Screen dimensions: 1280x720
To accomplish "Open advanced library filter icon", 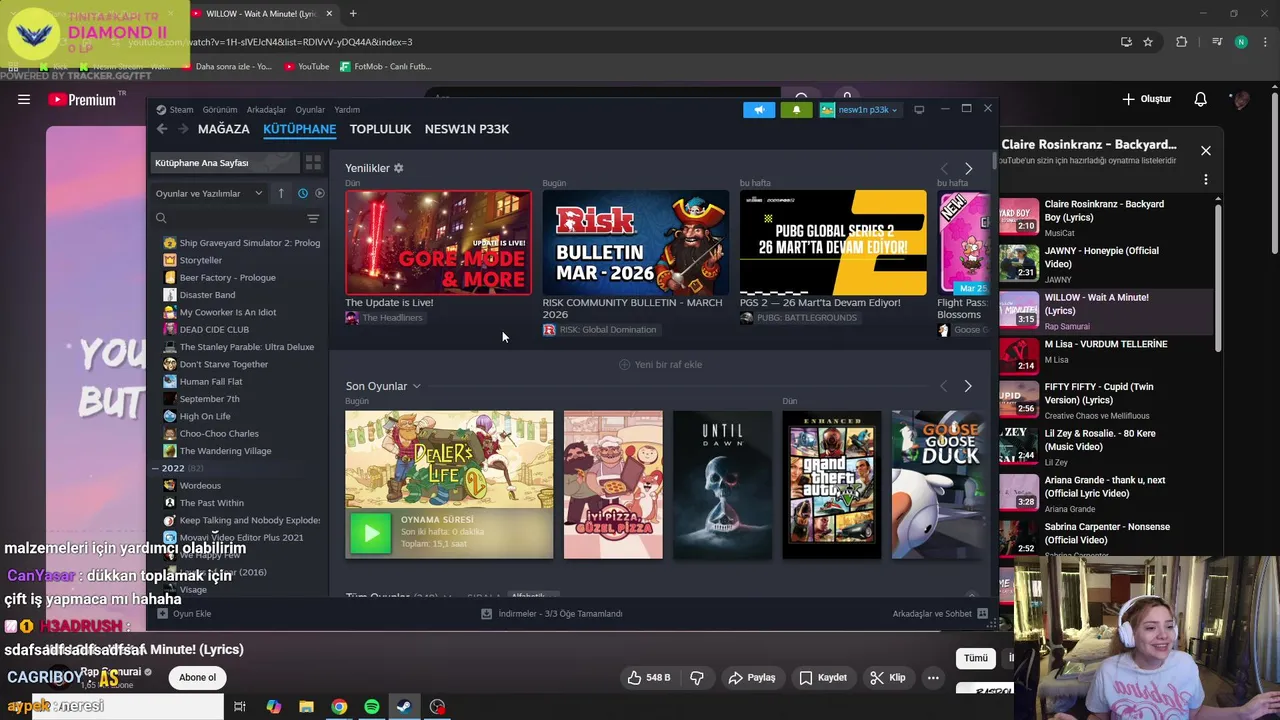I will click(x=313, y=218).
